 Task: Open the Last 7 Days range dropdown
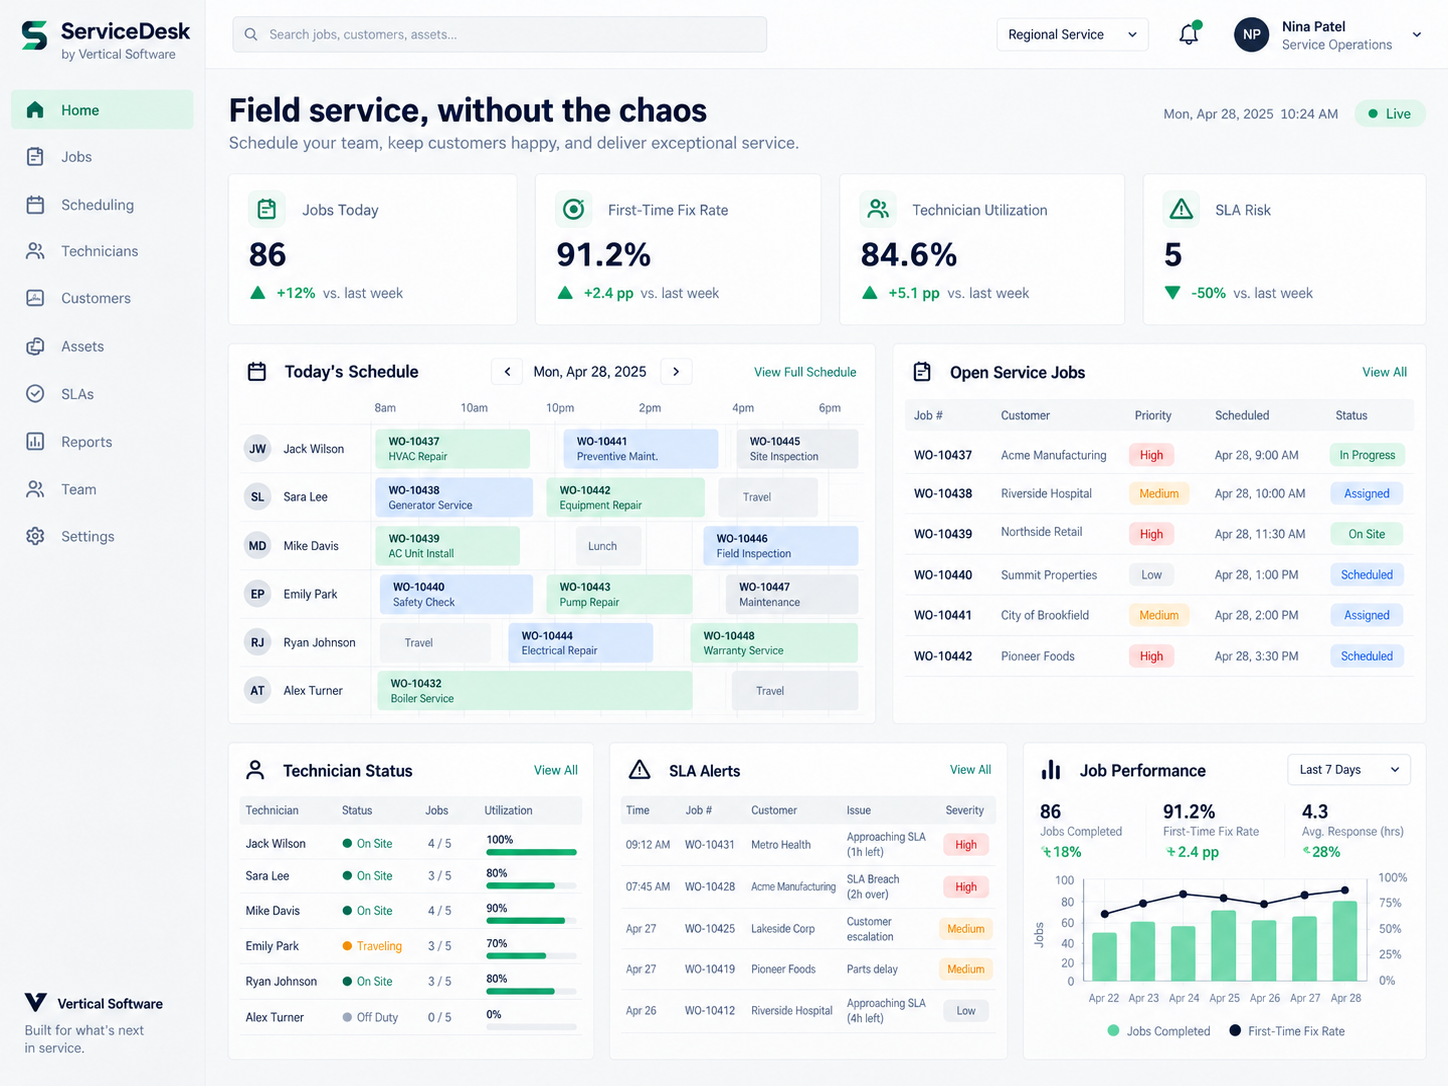pyautogui.click(x=1349, y=769)
